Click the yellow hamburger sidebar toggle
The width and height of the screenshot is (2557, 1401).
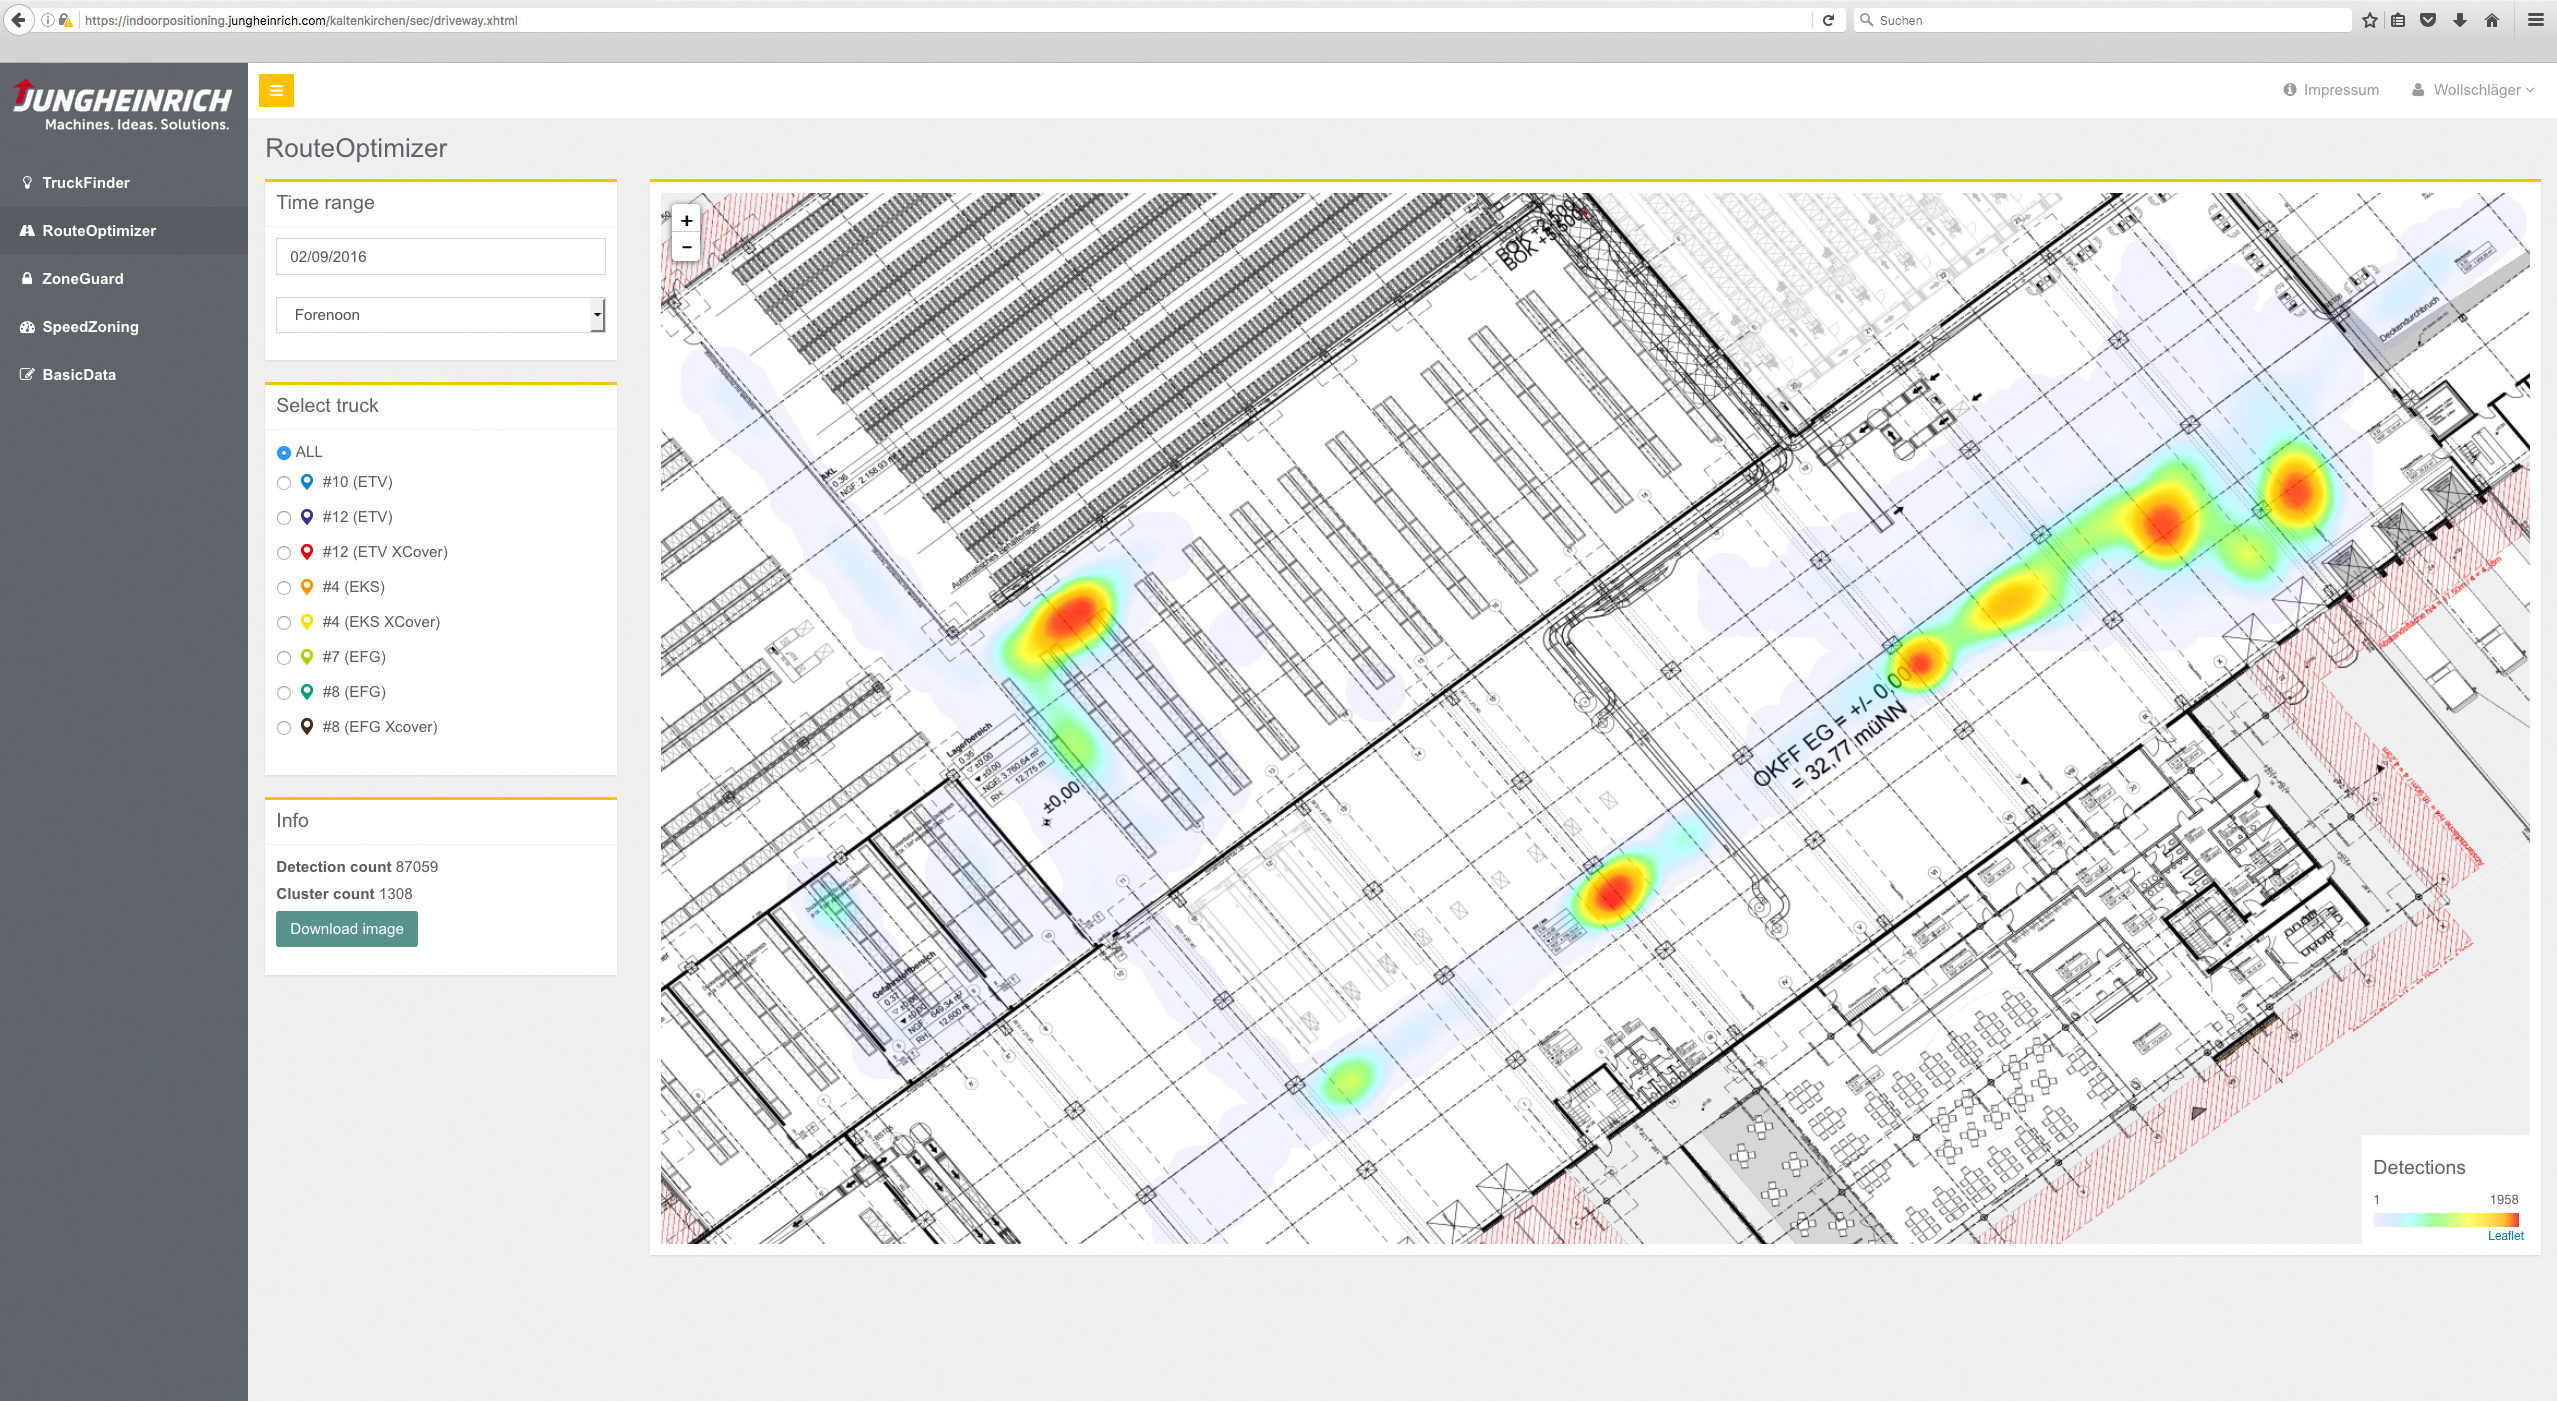(276, 90)
